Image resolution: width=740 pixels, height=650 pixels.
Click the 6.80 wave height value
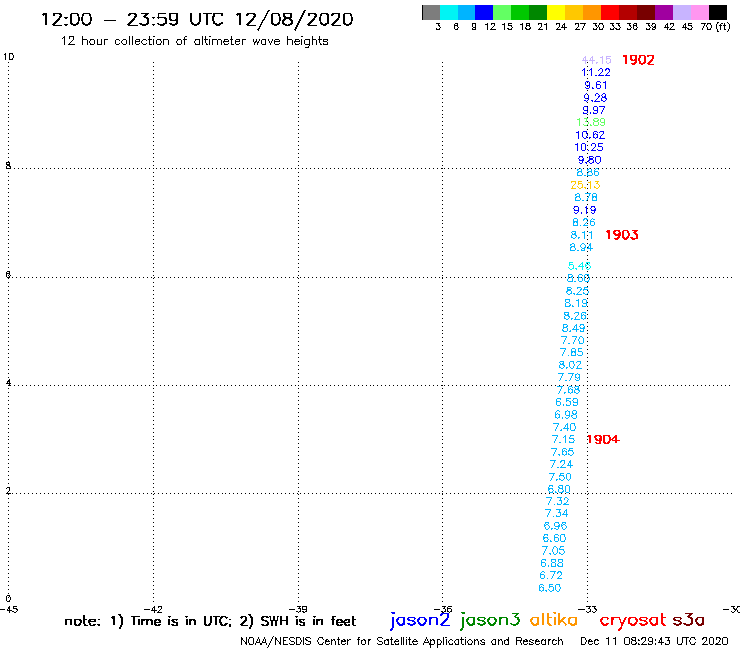[559, 489]
